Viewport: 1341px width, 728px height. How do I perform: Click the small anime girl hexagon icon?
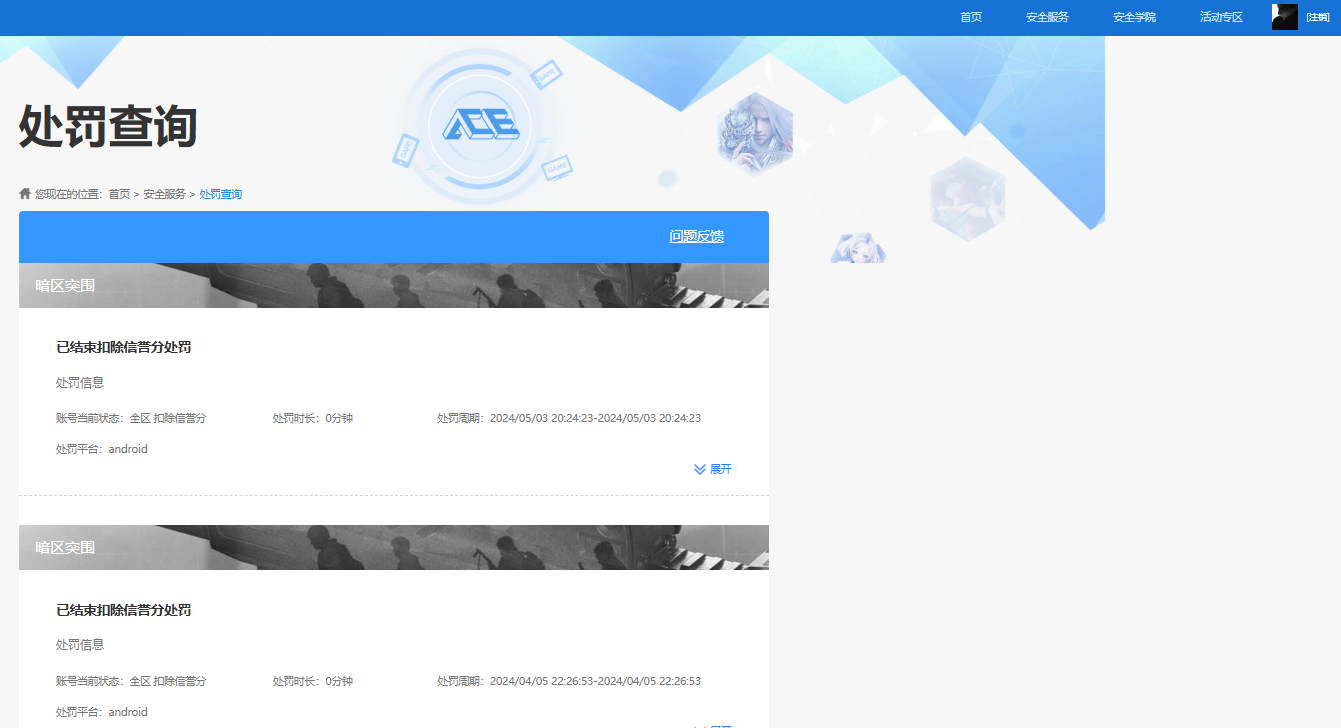click(x=858, y=248)
